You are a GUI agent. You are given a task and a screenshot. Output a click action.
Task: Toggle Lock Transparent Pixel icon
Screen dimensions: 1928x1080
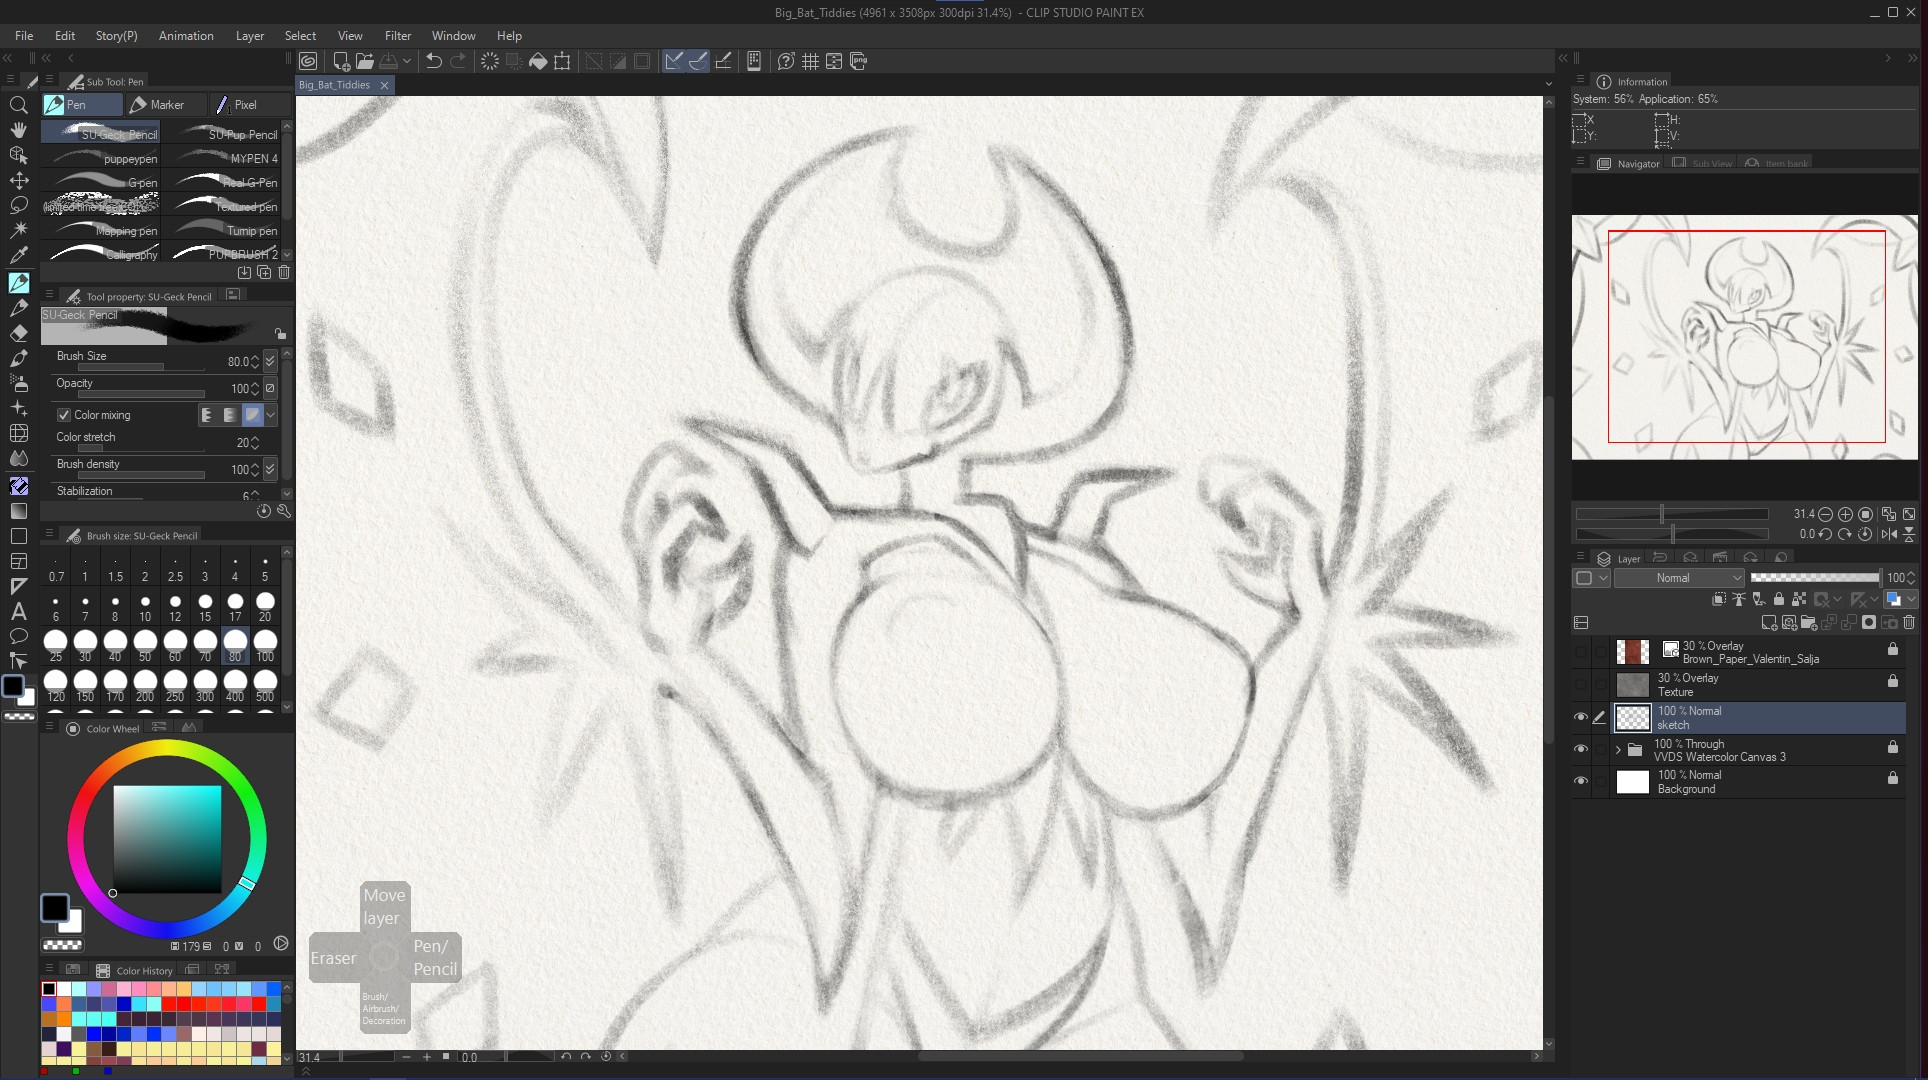[1799, 600]
